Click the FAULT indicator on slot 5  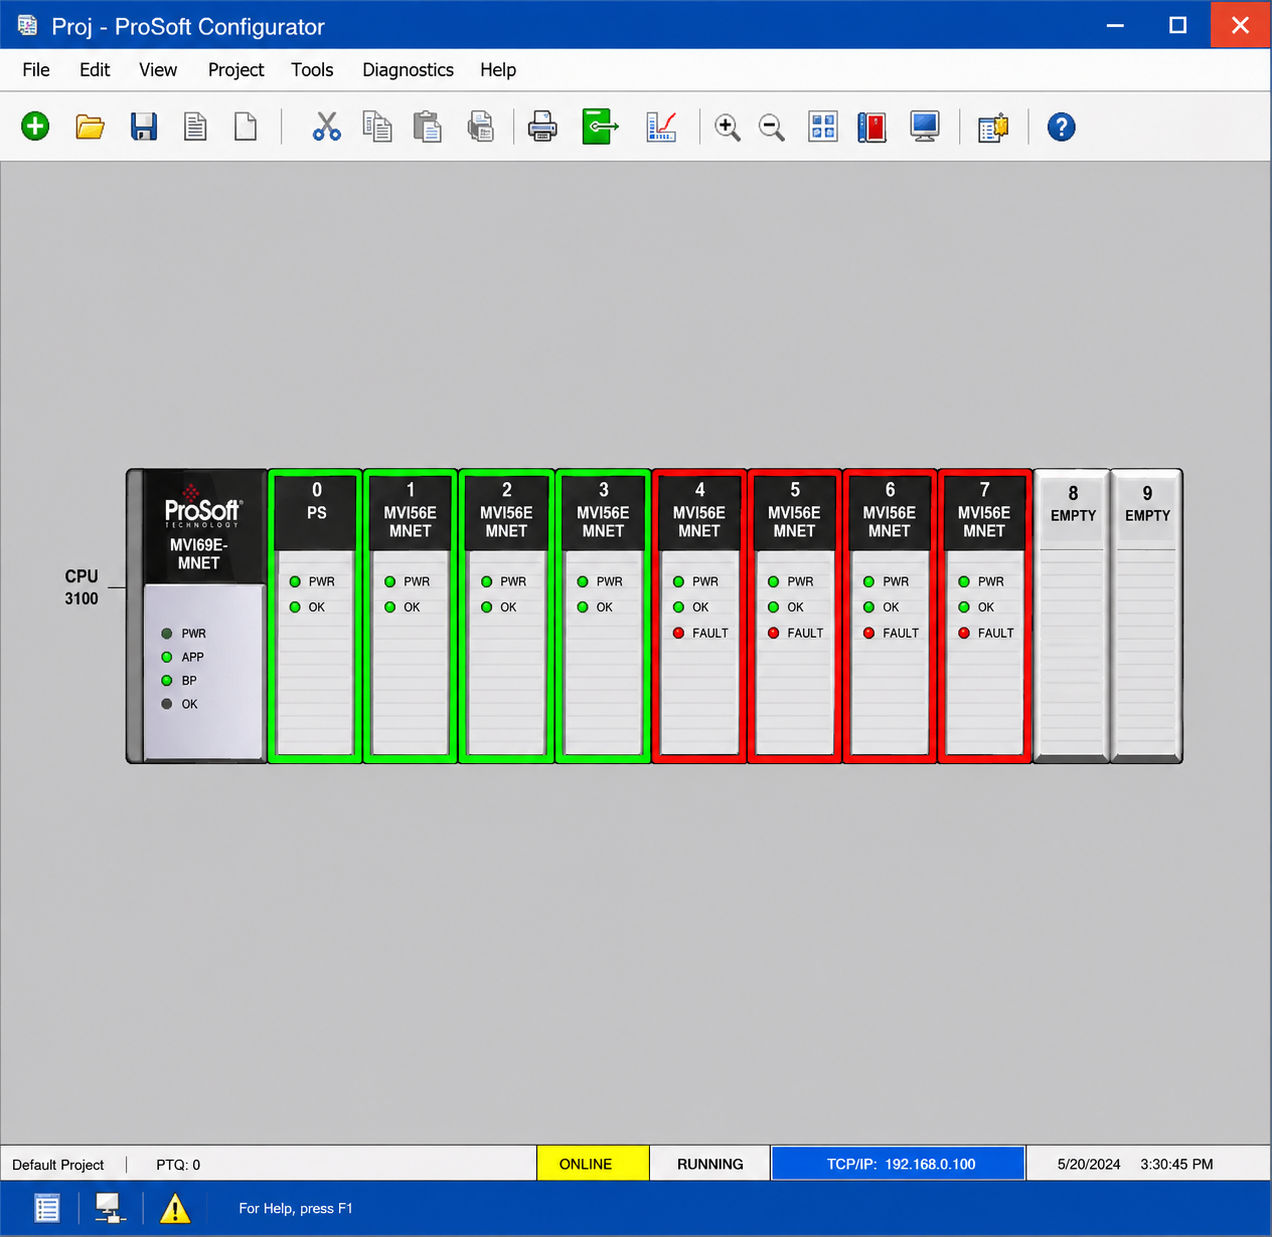click(795, 633)
